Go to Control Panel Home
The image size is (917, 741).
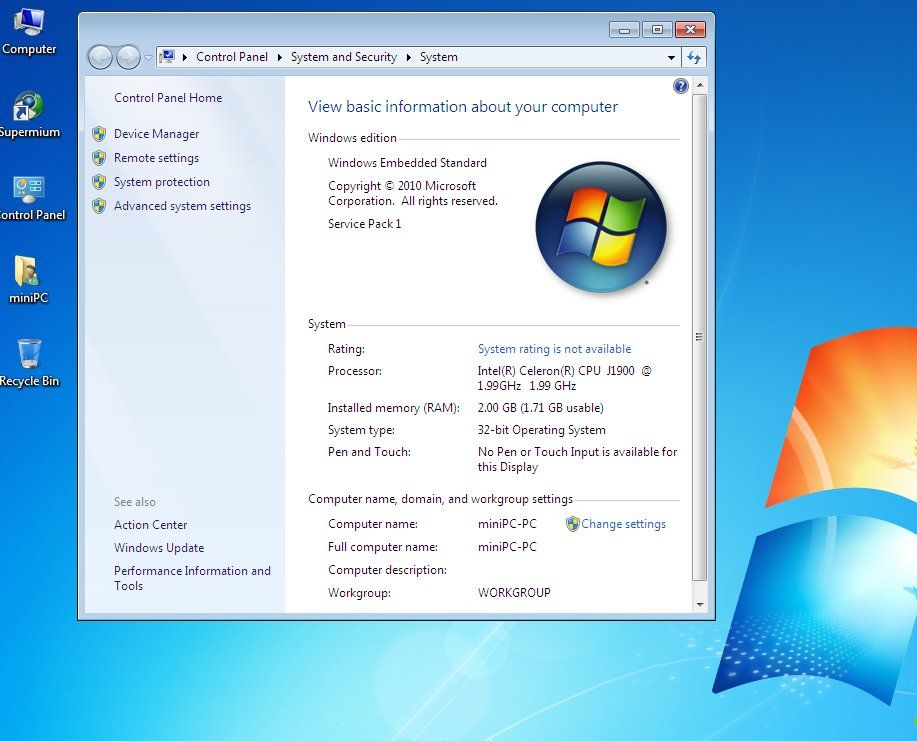point(168,98)
